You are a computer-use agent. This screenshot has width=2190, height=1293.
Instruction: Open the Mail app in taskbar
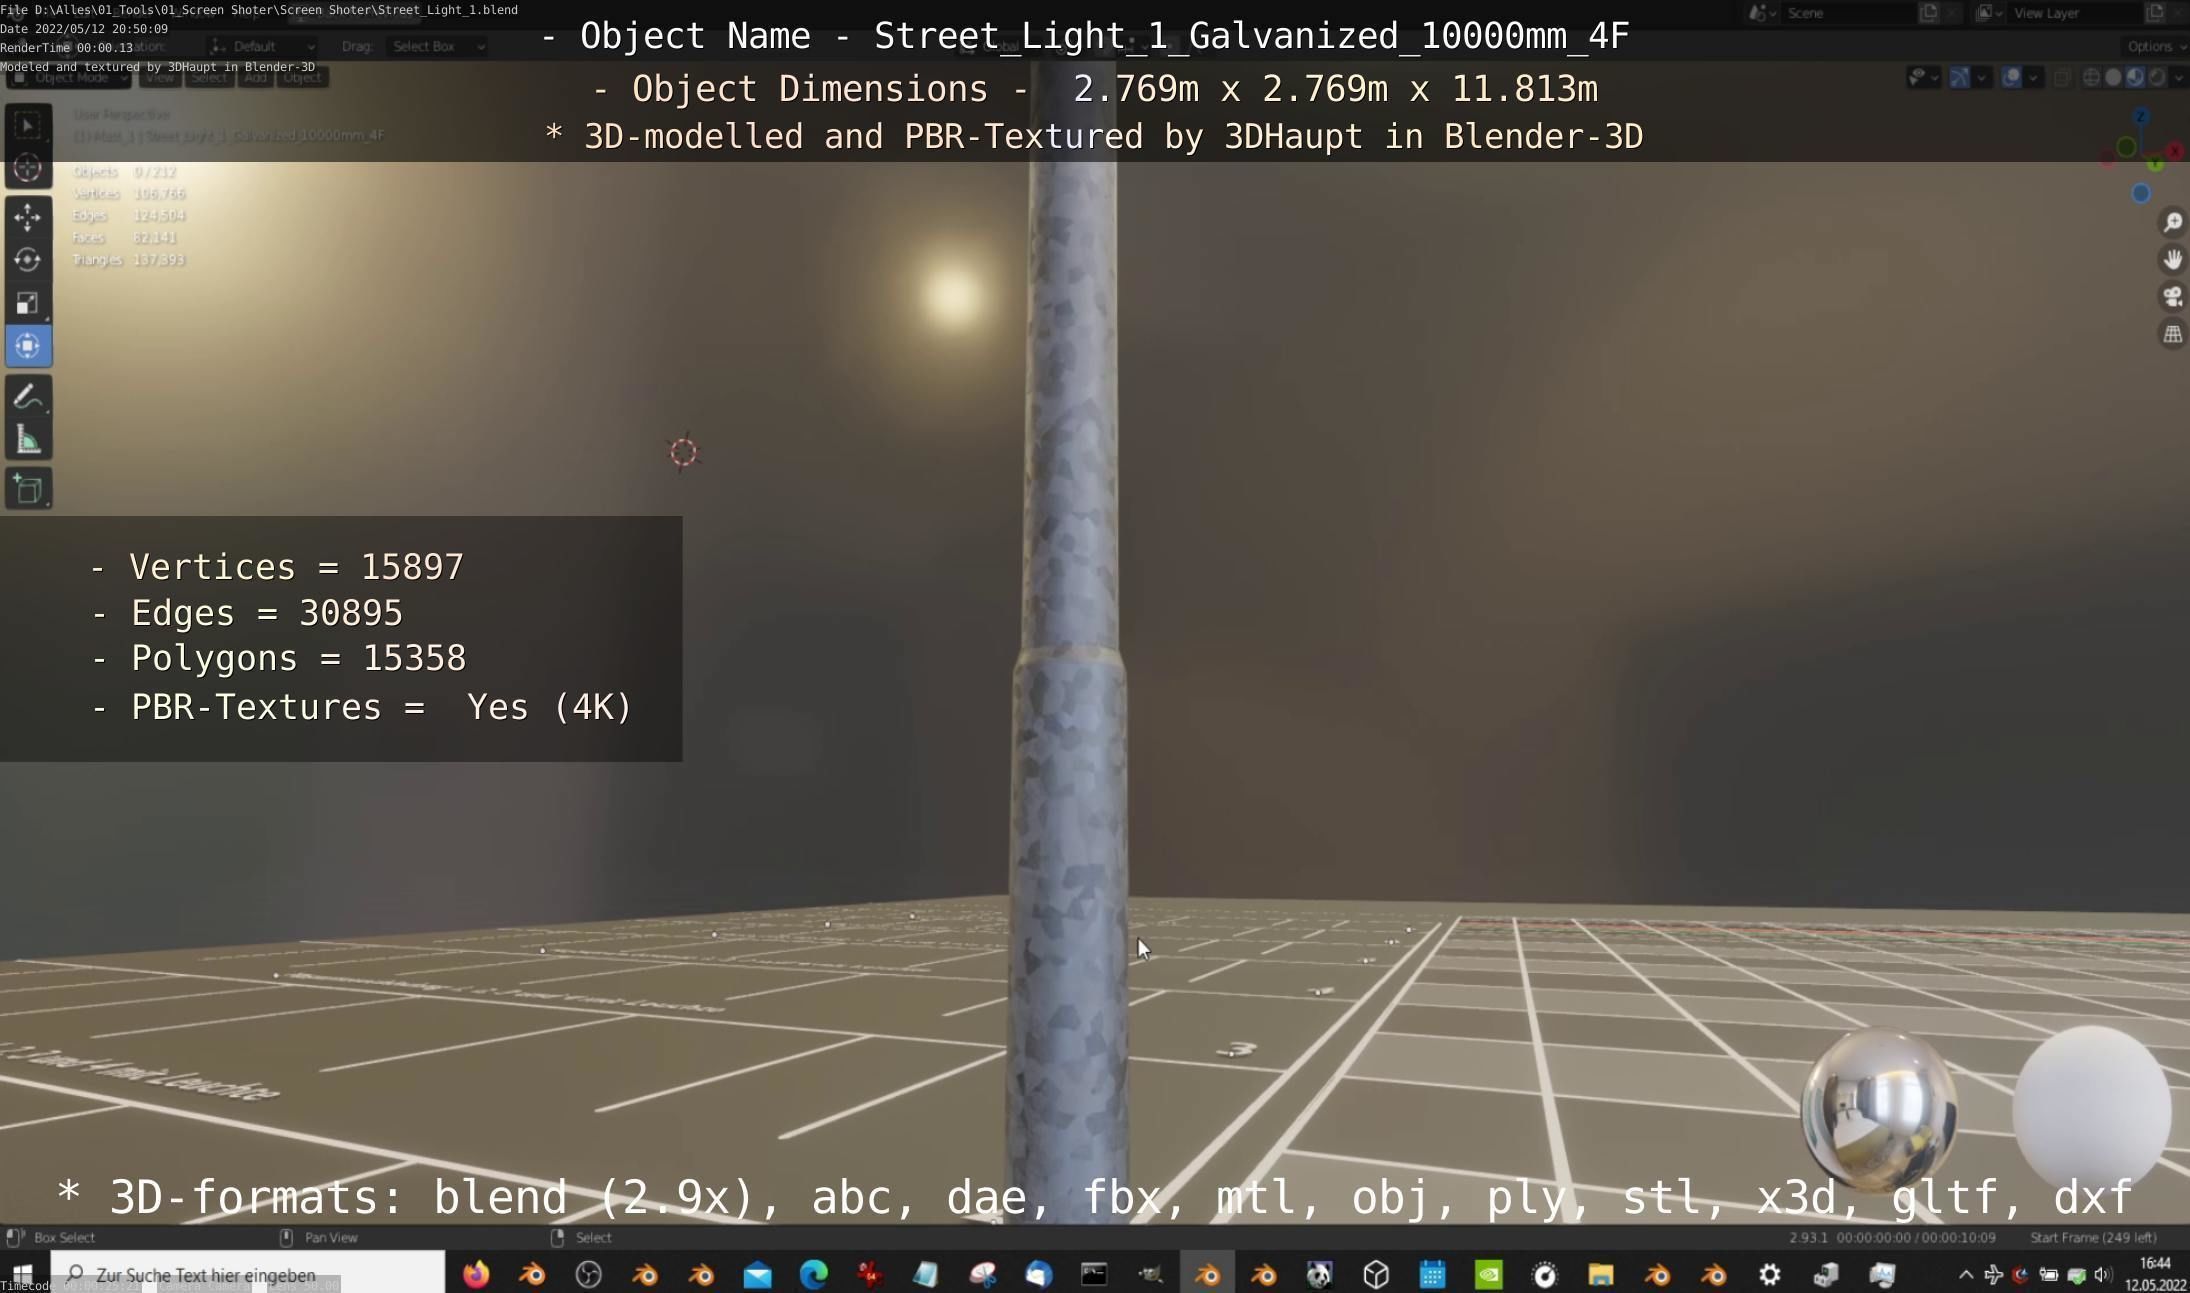(758, 1274)
